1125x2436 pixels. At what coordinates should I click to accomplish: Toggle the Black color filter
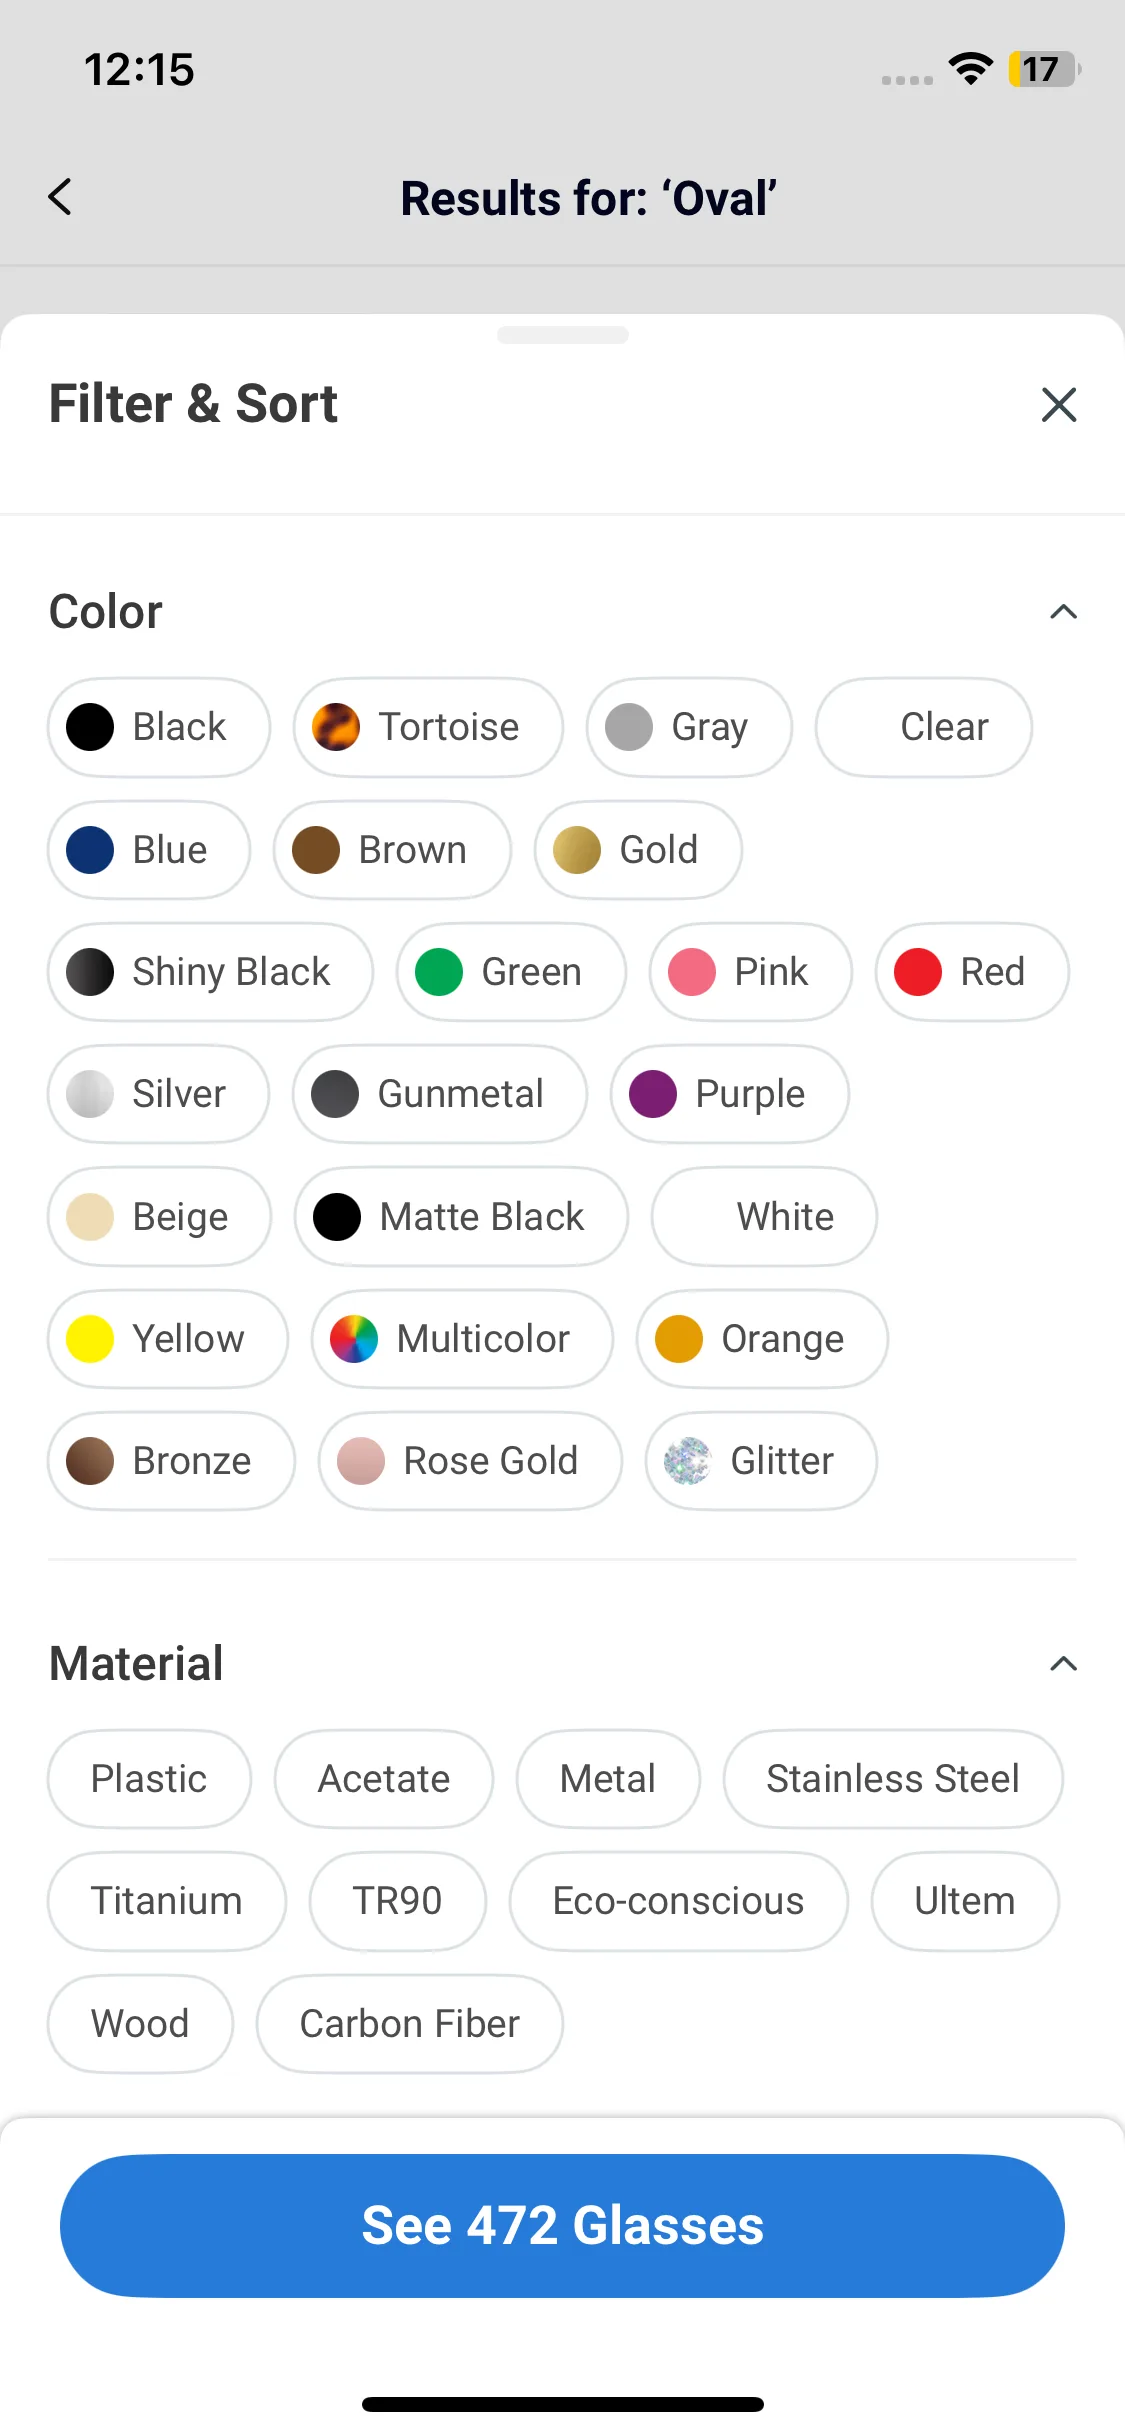tap(159, 727)
